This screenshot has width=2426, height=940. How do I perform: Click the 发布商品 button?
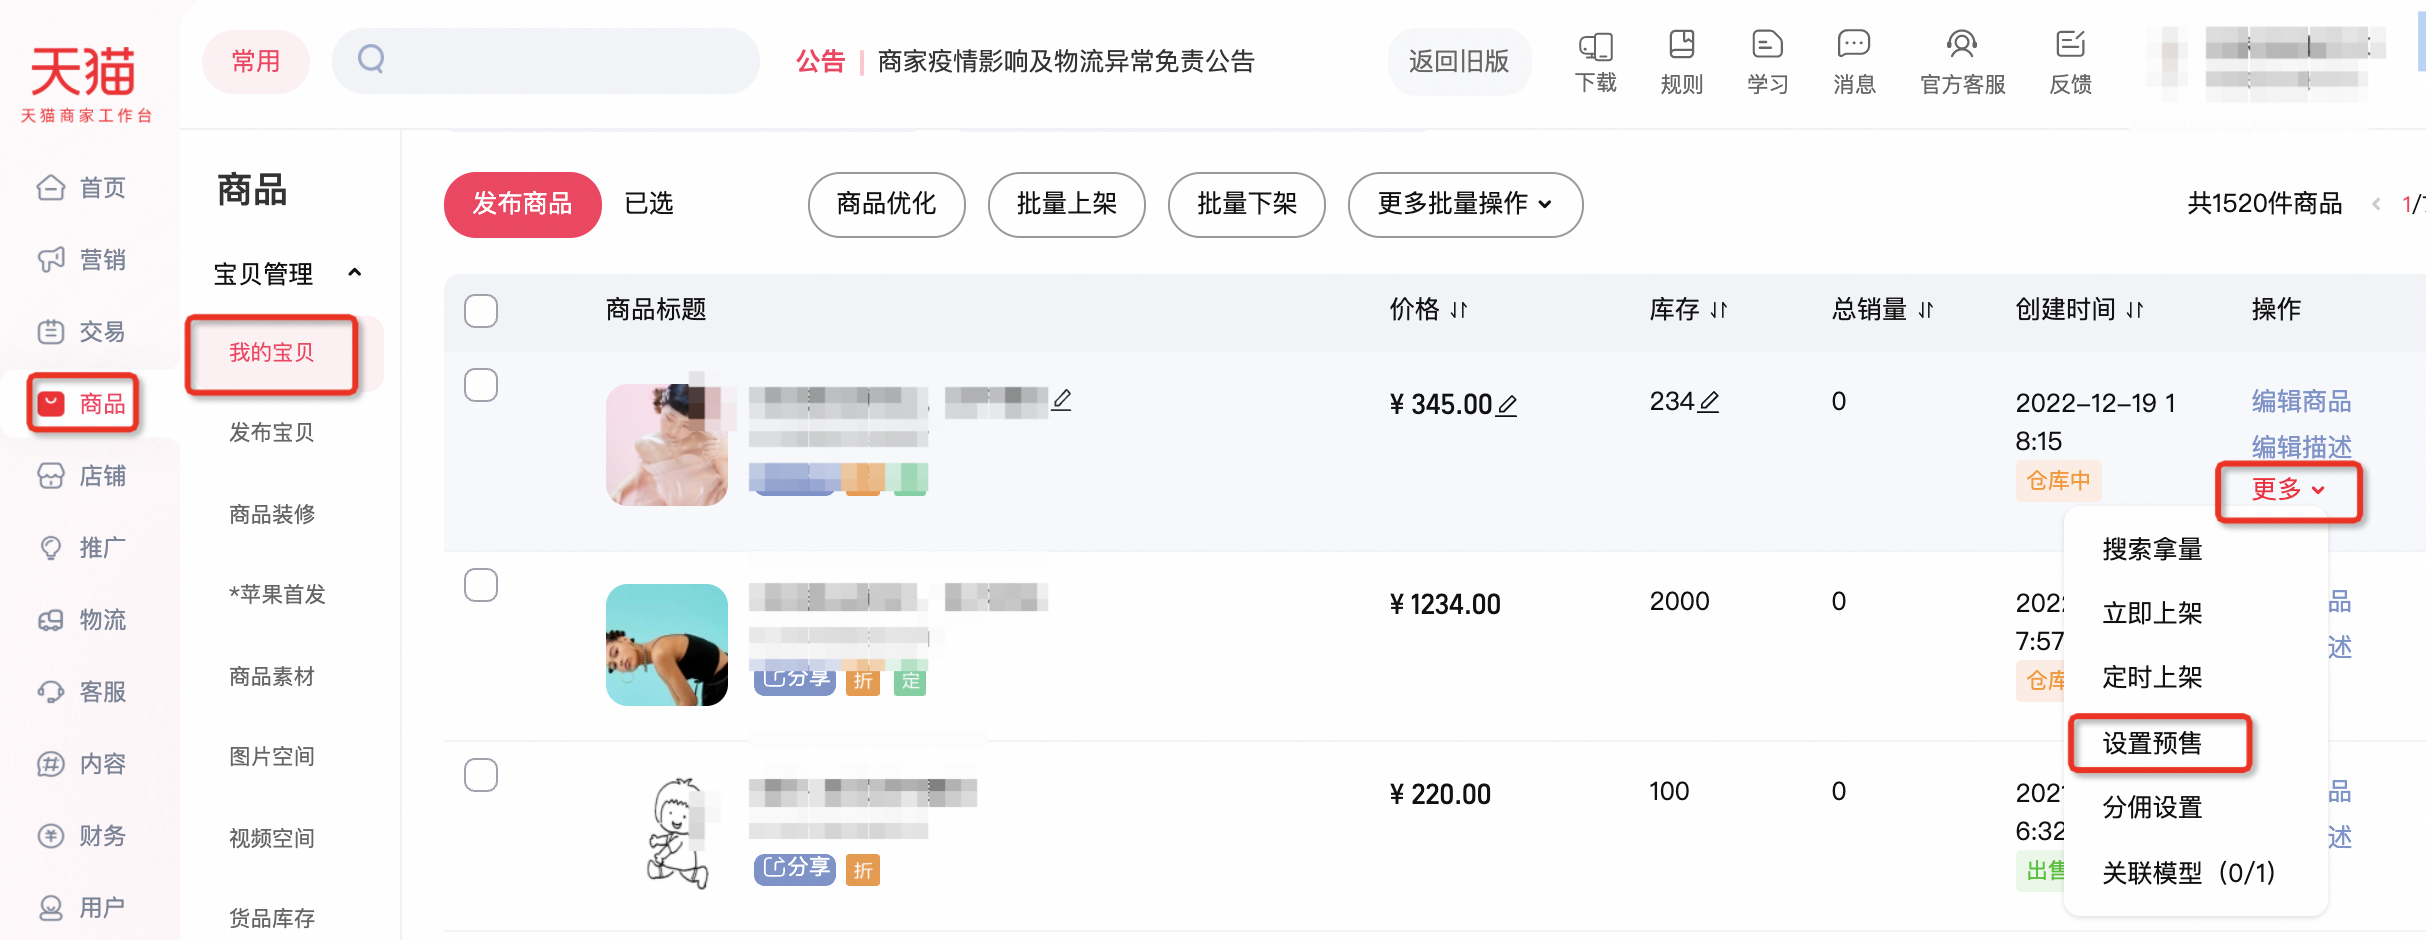[522, 204]
